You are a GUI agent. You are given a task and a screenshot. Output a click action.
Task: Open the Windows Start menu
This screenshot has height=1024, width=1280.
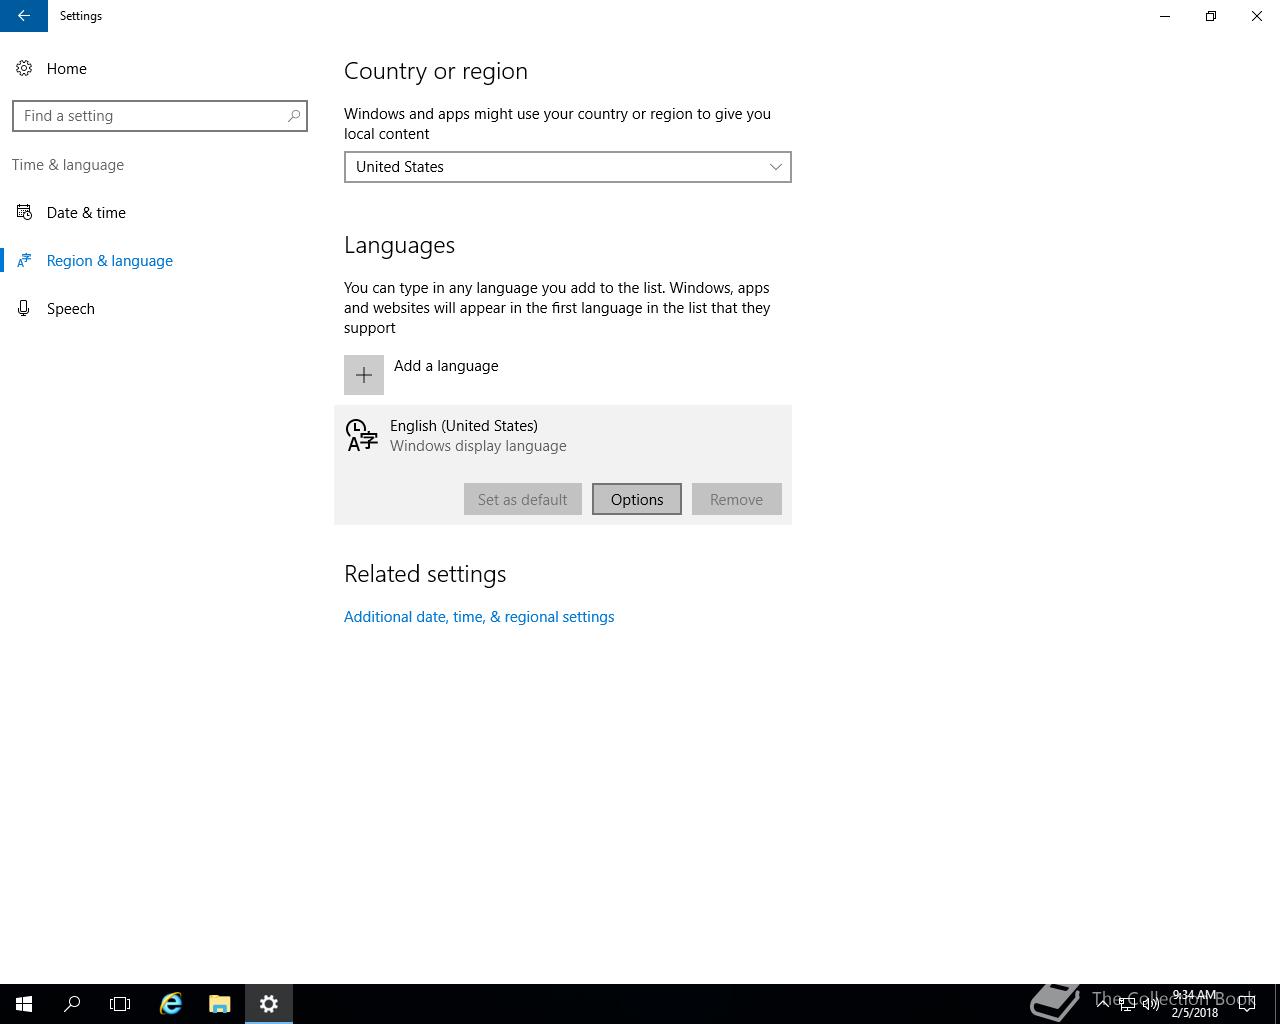(24, 1004)
